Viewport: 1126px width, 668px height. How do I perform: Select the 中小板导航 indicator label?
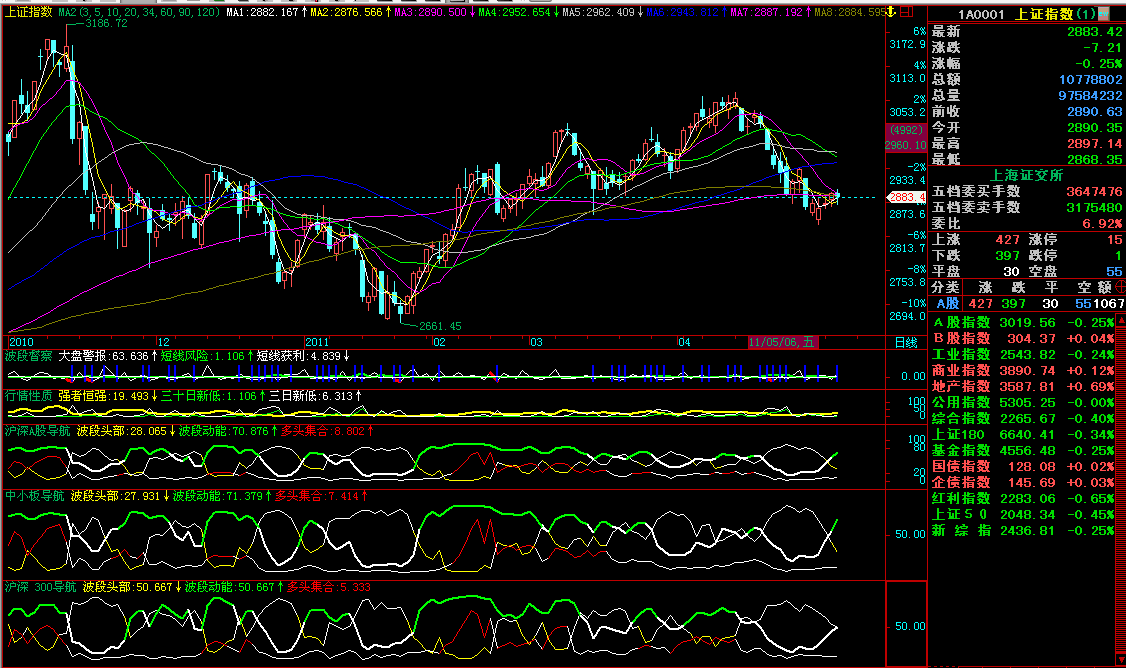pos(34,496)
